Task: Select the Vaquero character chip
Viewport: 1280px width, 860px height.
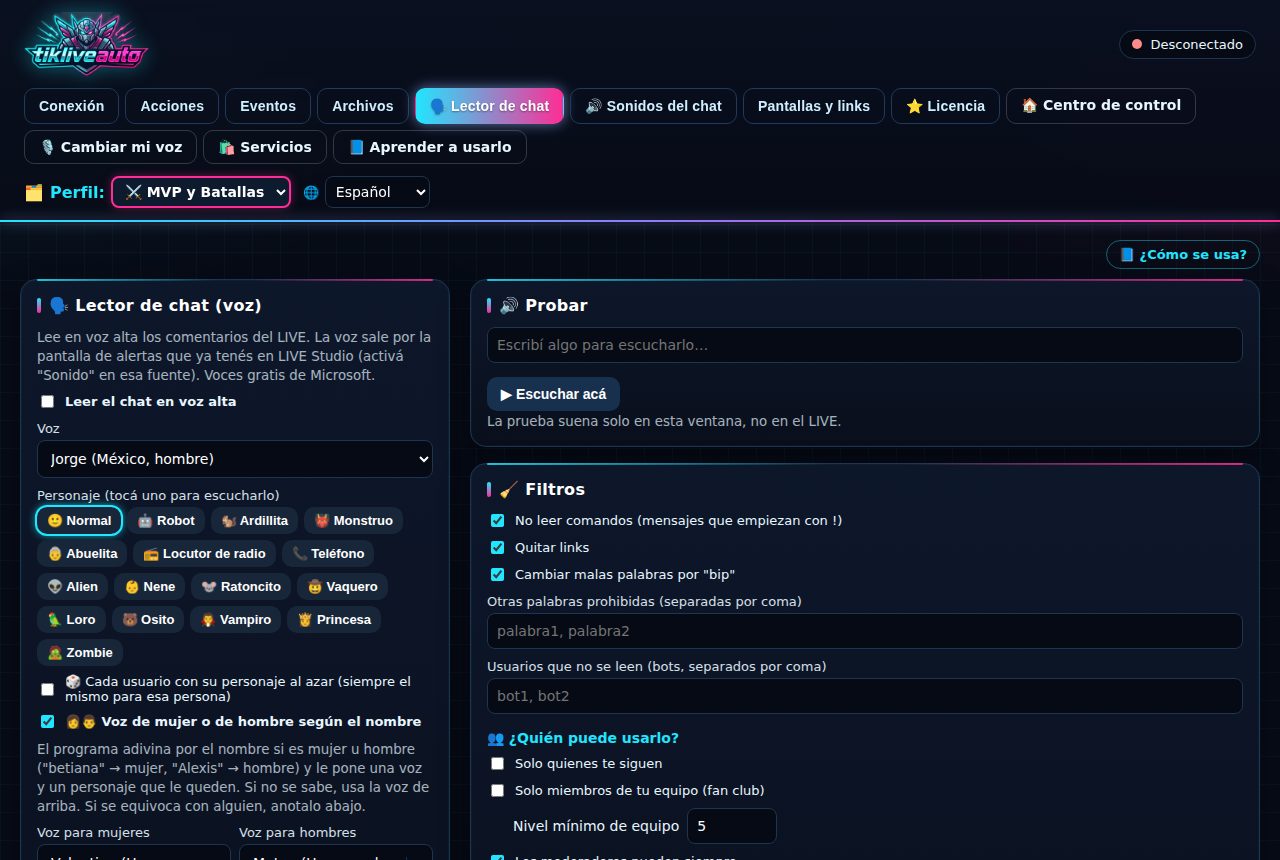Action: coord(343,586)
